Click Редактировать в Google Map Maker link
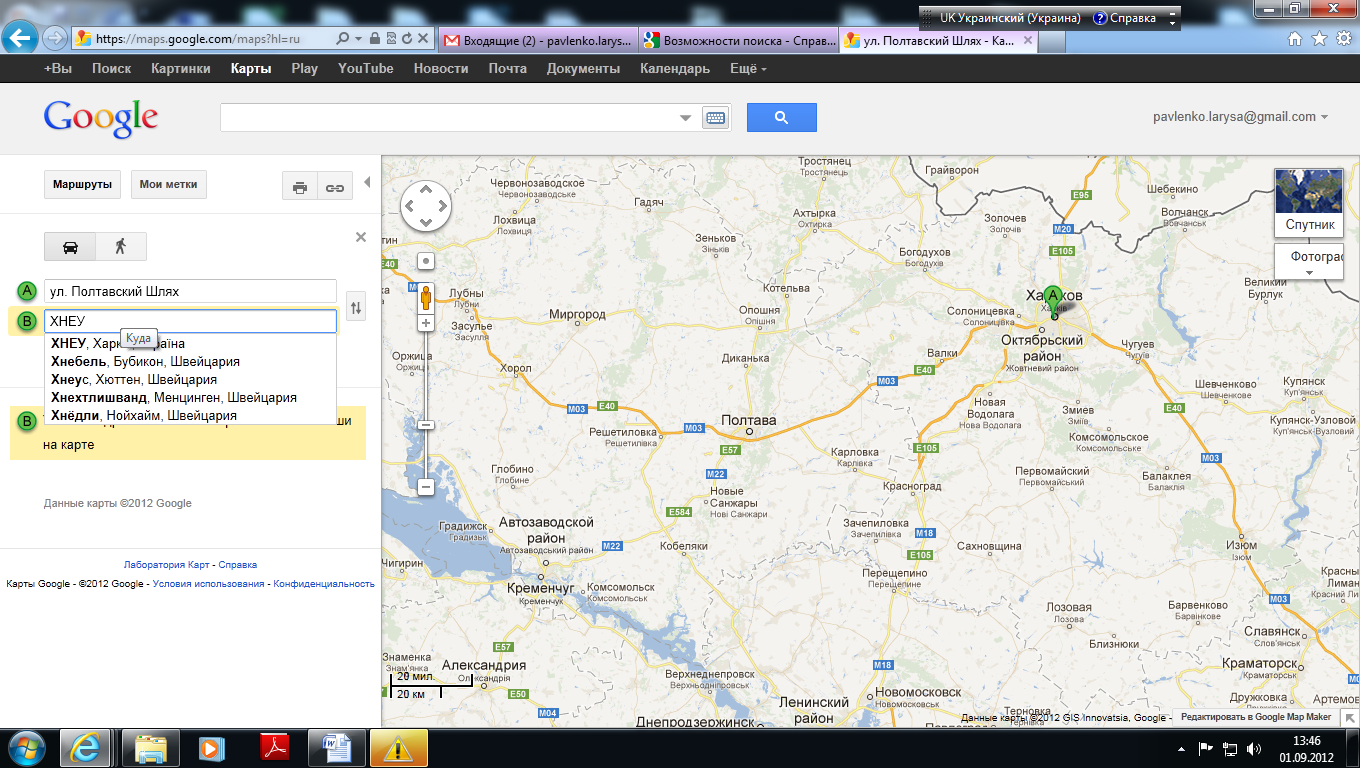Image resolution: width=1360 pixels, height=768 pixels. [x=1256, y=717]
